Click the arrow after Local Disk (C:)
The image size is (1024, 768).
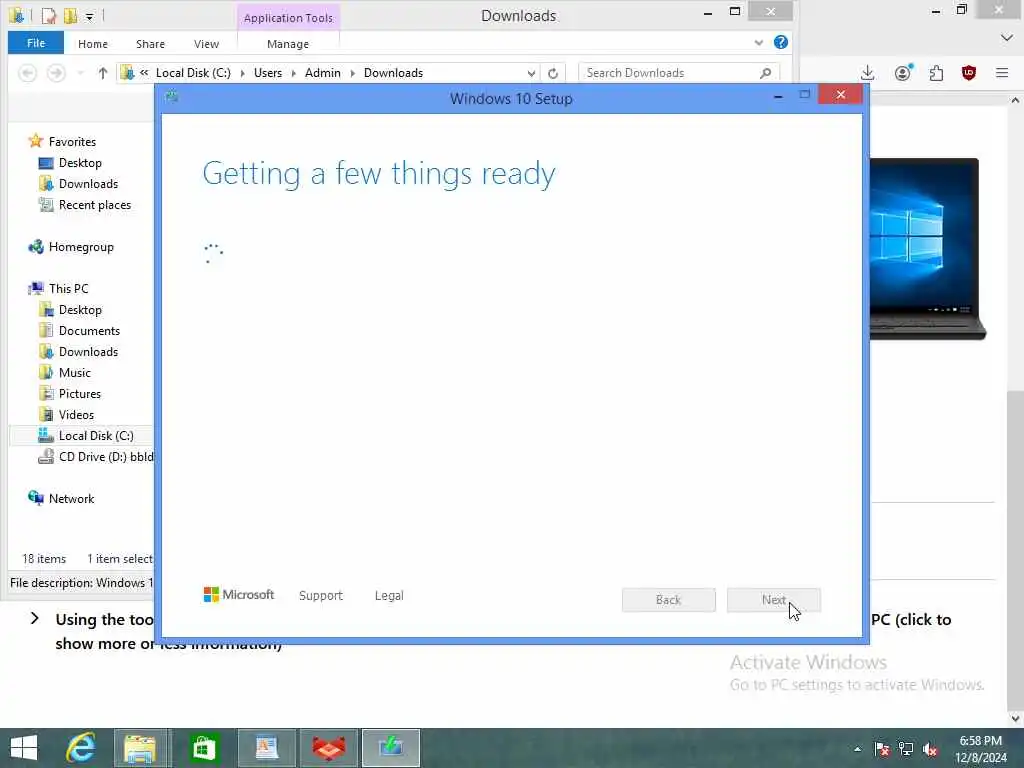click(x=242, y=73)
